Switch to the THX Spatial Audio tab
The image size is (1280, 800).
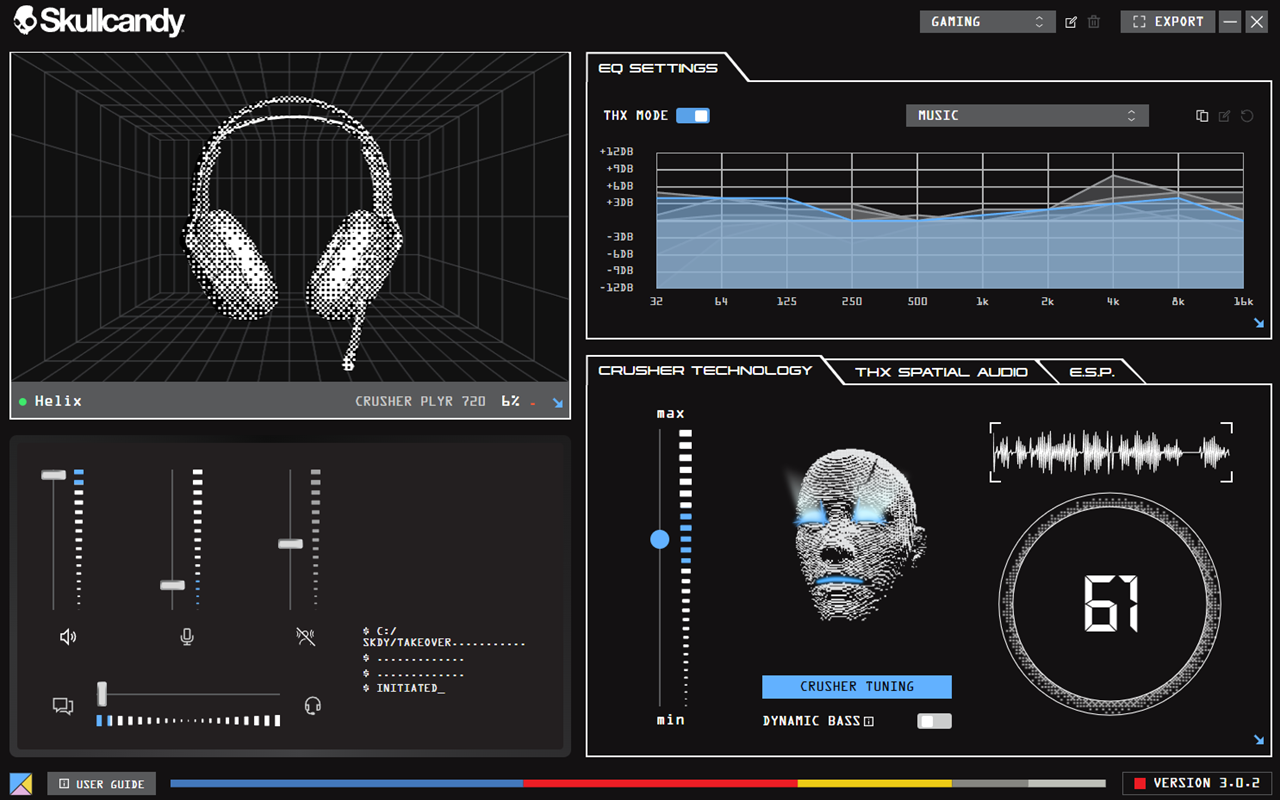coord(941,372)
